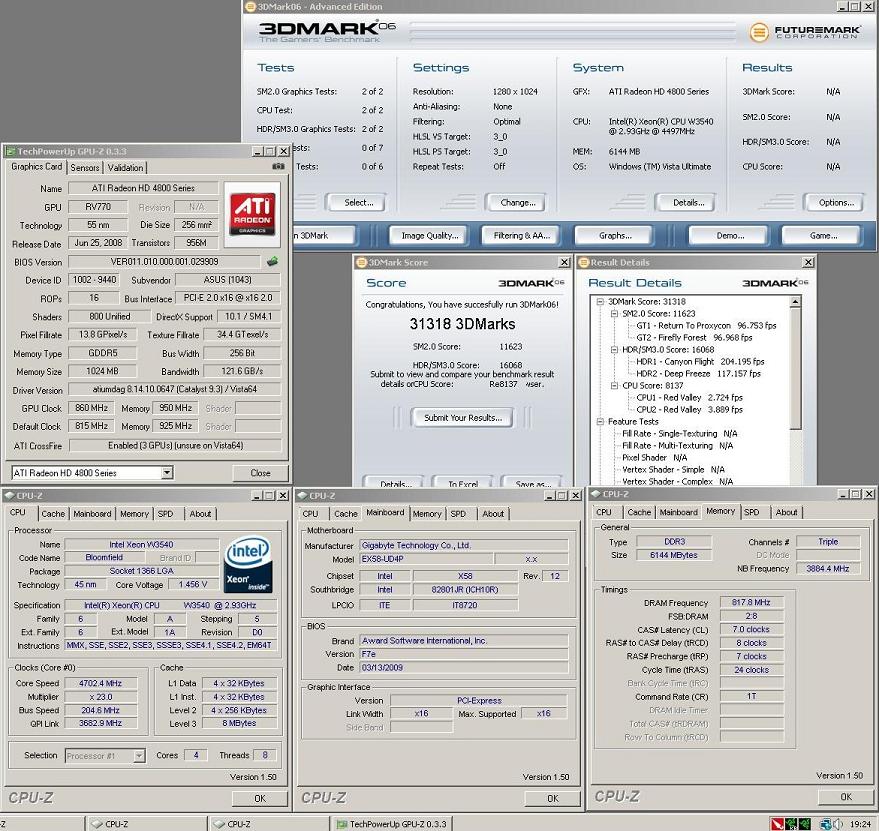Image resolution: width=879 pixels, height=831 pixels.
Task: Click the Futuremark Corporation logo
Action: 805,32
